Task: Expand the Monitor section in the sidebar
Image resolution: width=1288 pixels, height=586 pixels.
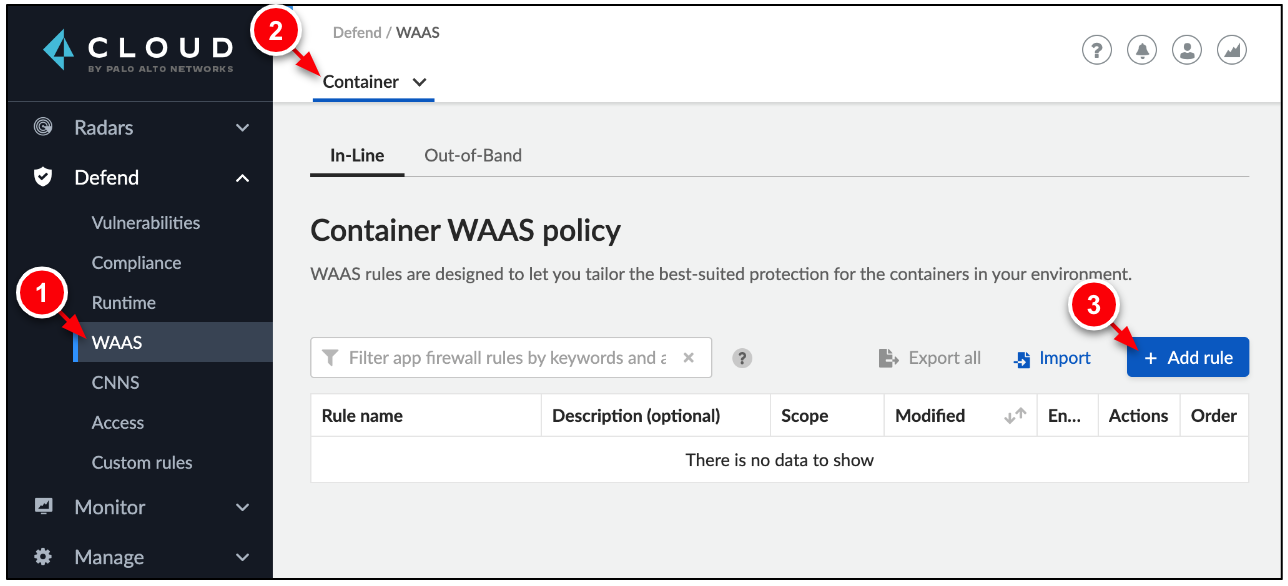Action: click(x=242, y=507)
